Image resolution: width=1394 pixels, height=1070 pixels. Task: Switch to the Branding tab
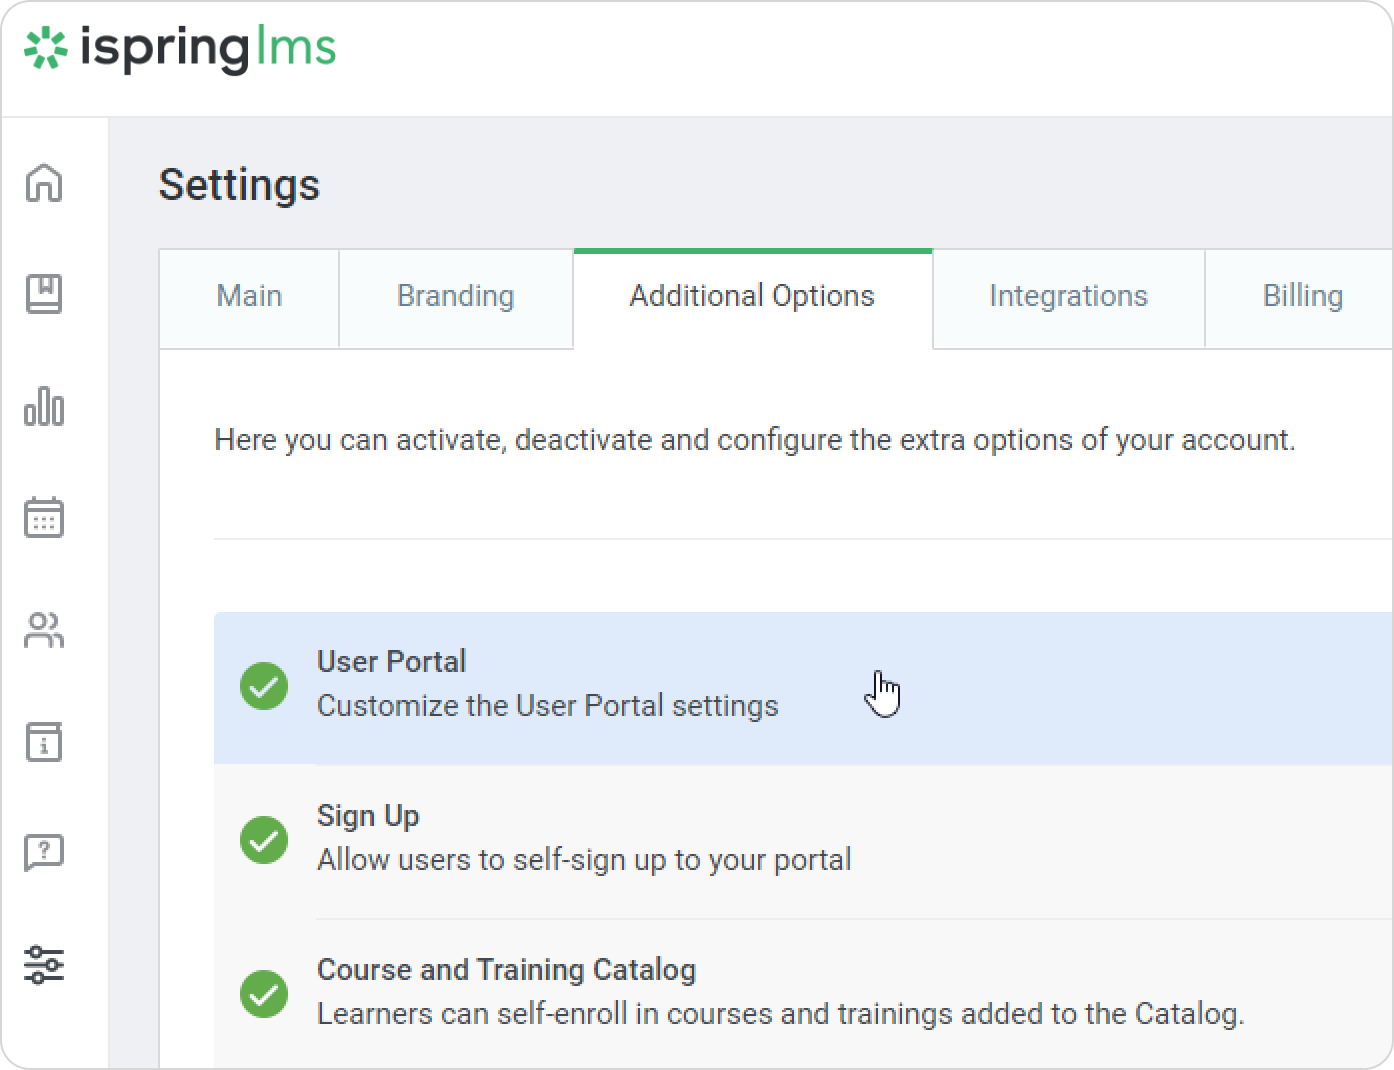click(455, 297)
